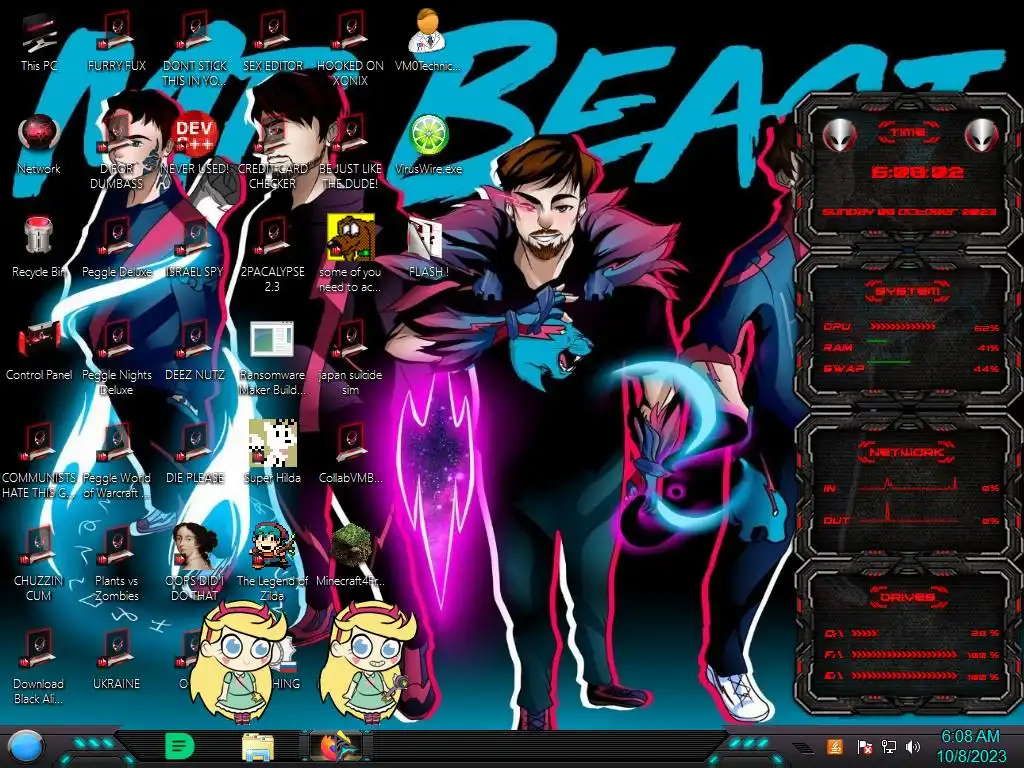Select the NEVER USED! Dev-C++ icon

coord(194,145)
